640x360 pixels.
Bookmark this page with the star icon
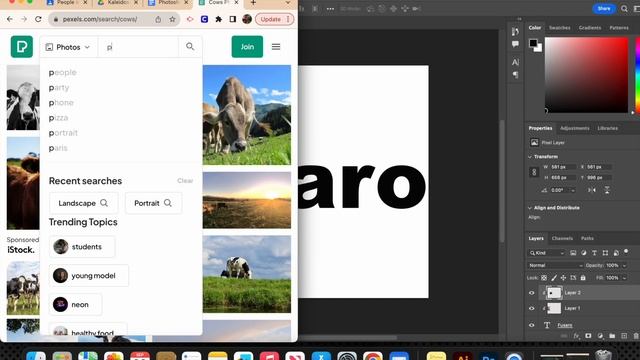click(x=172, y=19)
